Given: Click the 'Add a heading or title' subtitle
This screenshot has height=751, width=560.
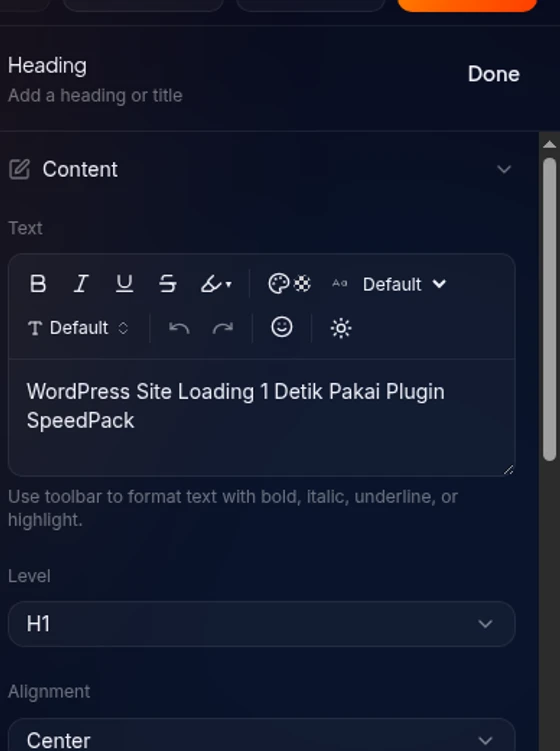Looking at the screenshot, I should pyautogui.click(x=95, y=96).
